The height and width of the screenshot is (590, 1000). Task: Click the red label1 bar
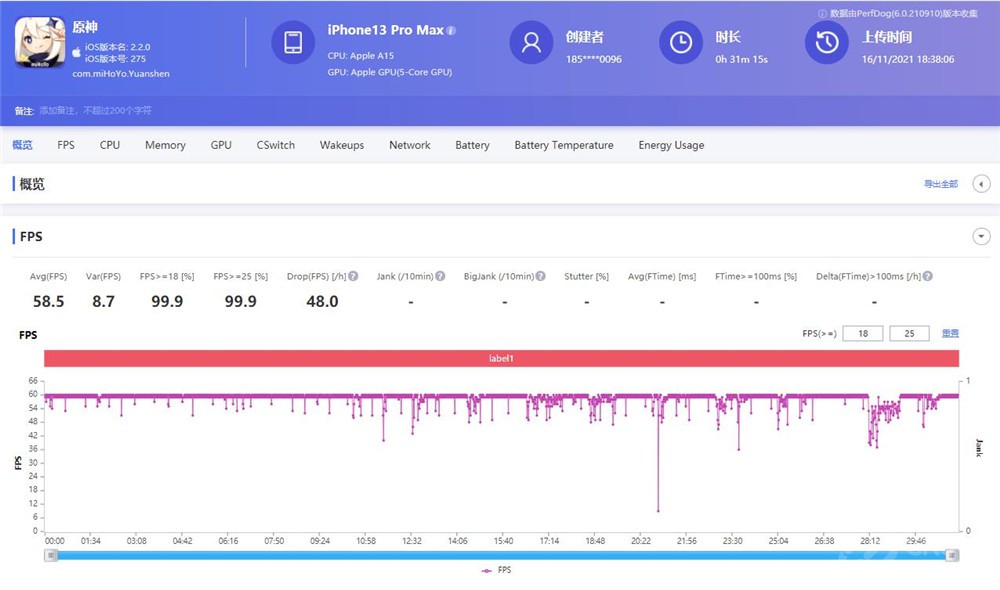(x=501, y=358)
